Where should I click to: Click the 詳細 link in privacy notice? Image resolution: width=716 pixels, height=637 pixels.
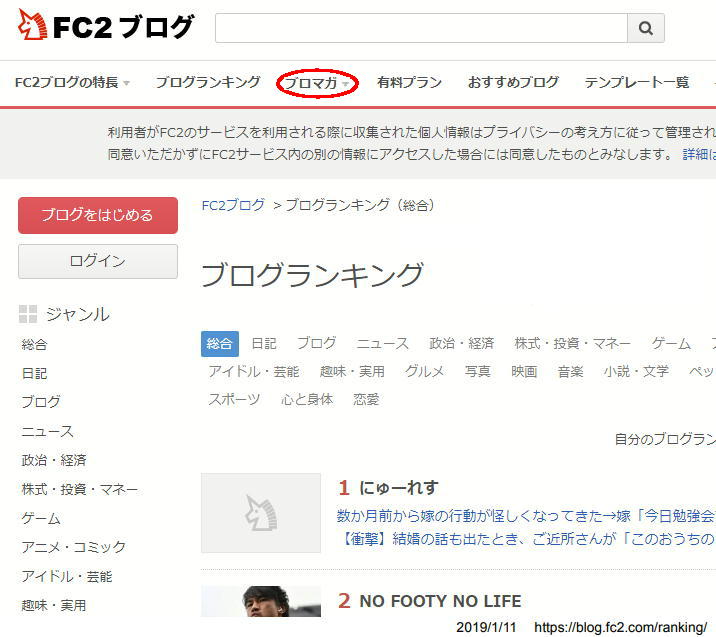[699, 154]
